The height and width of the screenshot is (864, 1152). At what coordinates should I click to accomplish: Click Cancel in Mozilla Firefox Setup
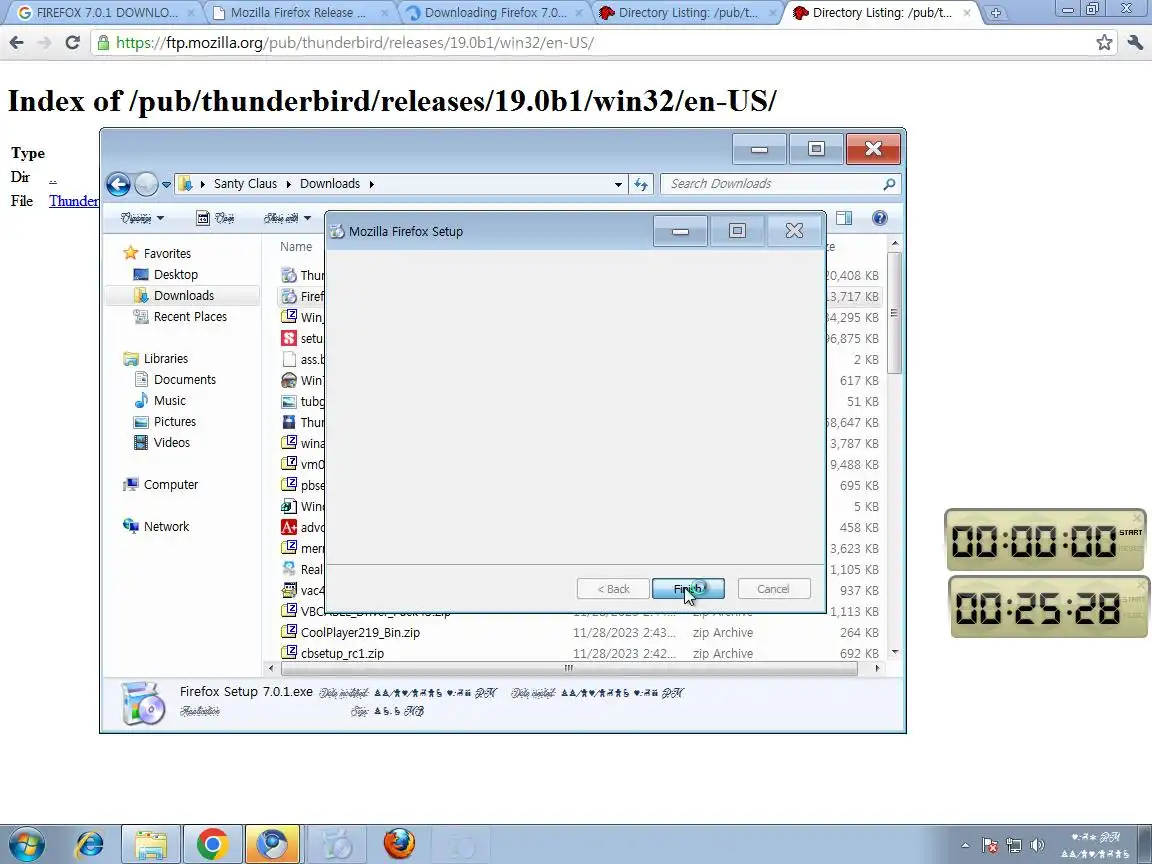click(774, 588)
